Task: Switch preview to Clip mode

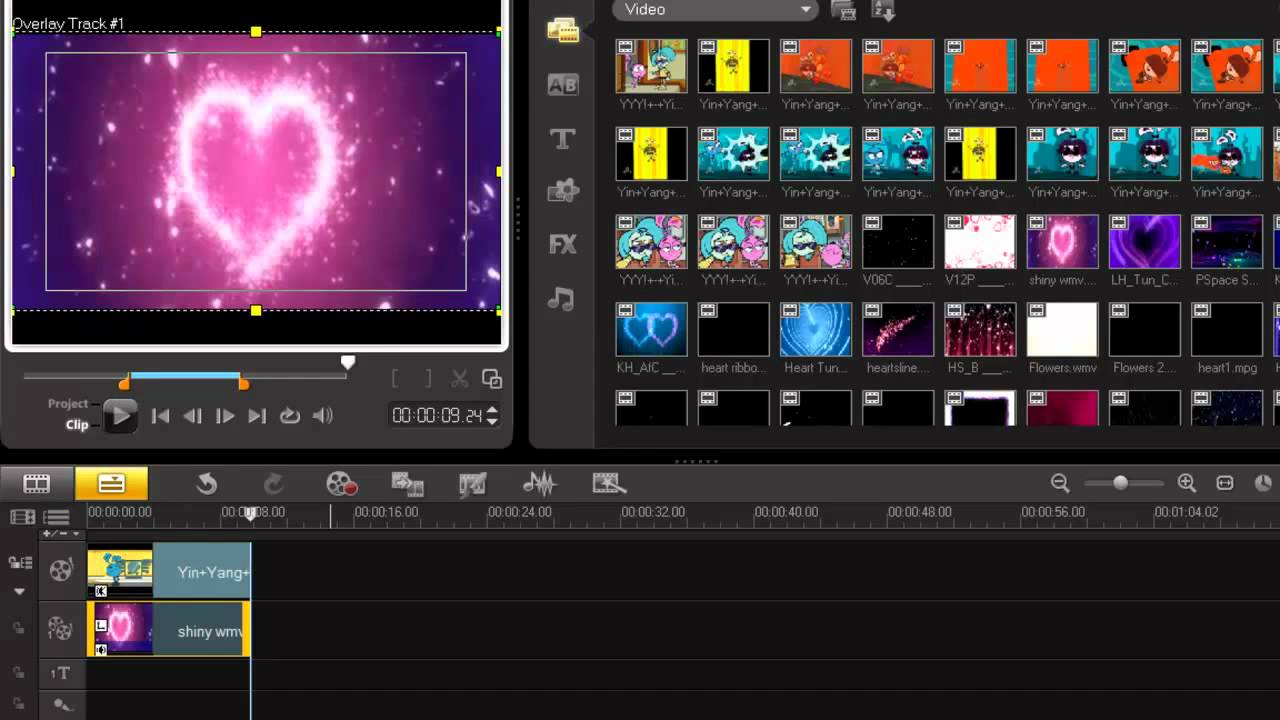Action: 77,424
